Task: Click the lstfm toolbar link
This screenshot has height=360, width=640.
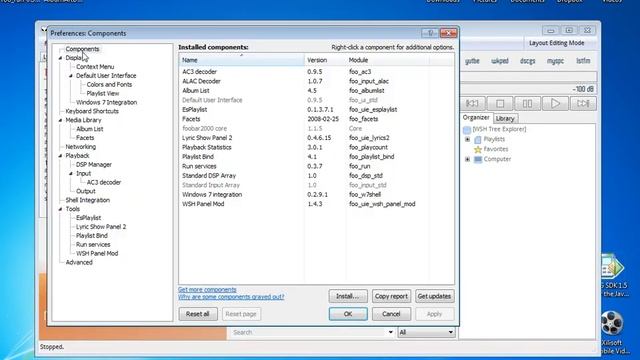Action: [583, 61]
